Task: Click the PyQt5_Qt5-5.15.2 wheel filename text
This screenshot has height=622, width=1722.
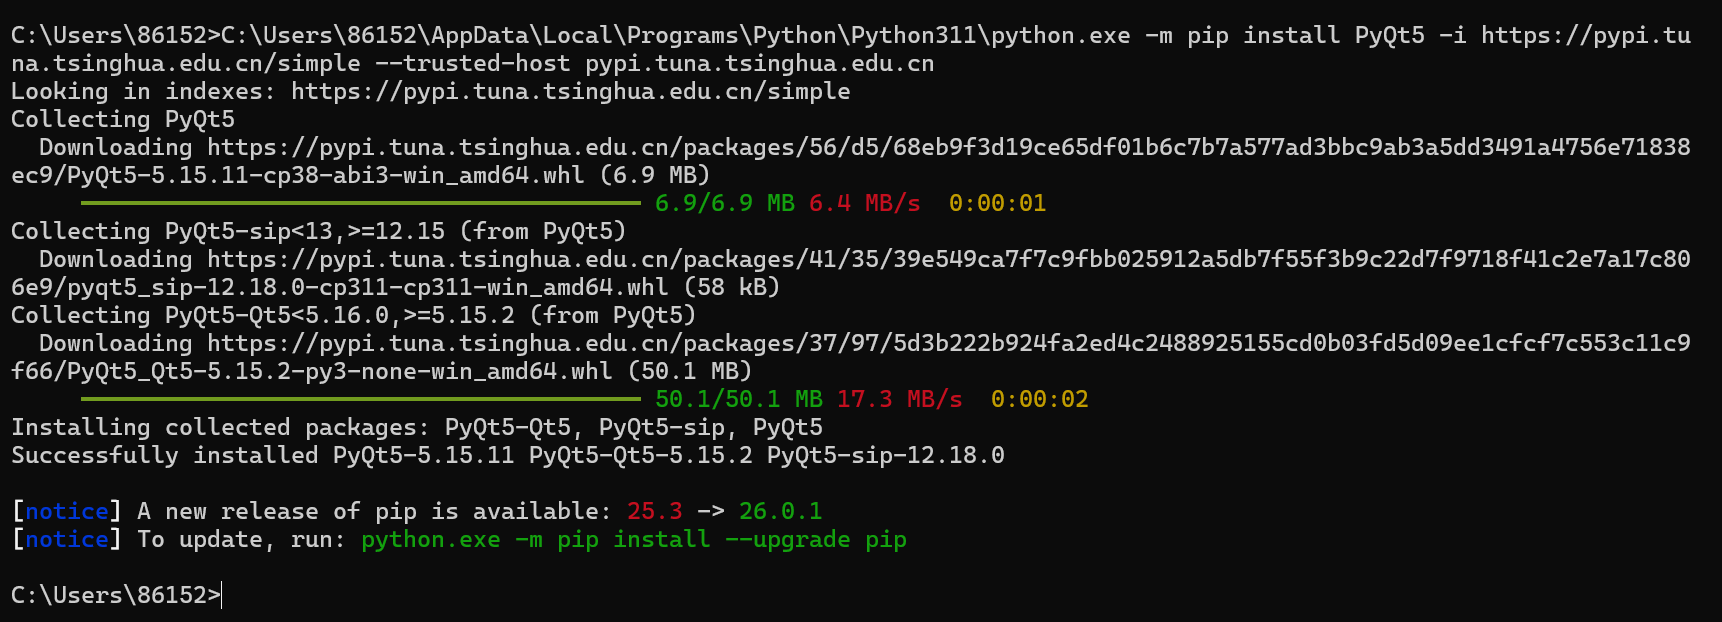Action: click(340, 371)
